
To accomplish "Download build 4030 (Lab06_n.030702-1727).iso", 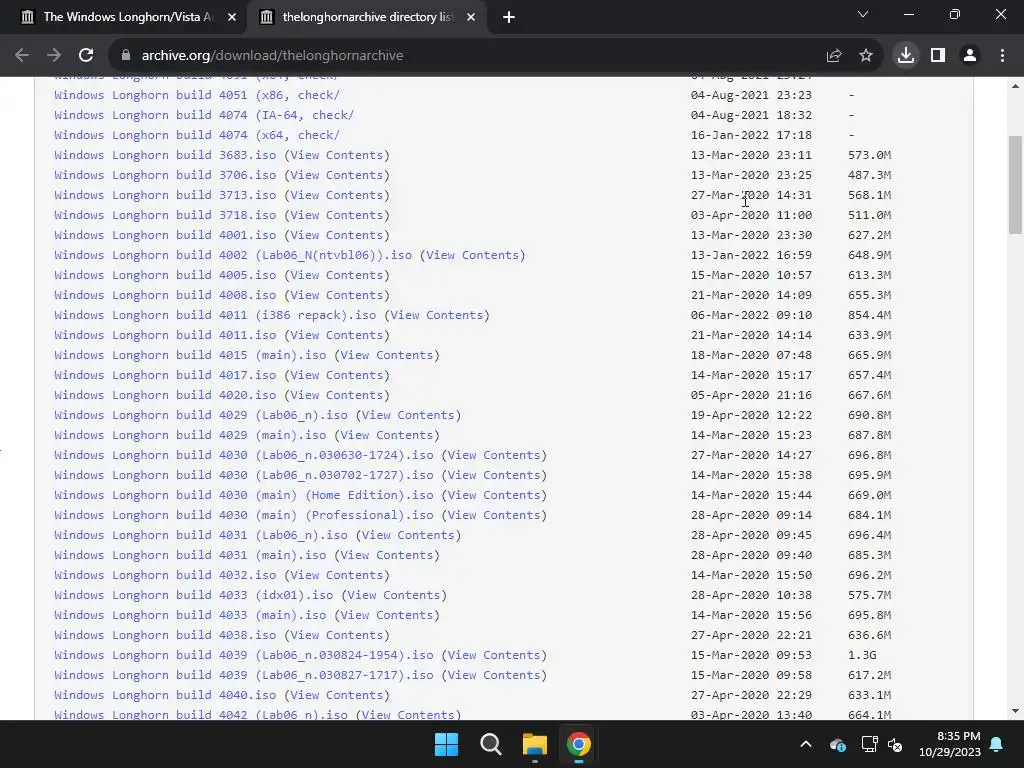I will [x=244, y=475].
